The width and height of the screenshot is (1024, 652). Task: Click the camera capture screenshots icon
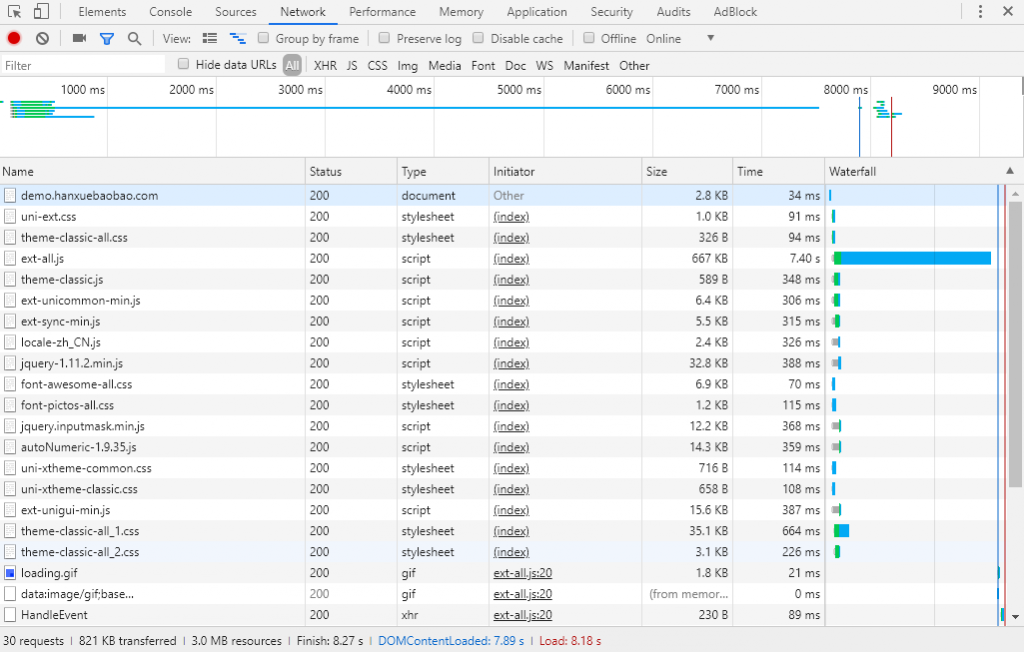[79, 39]
